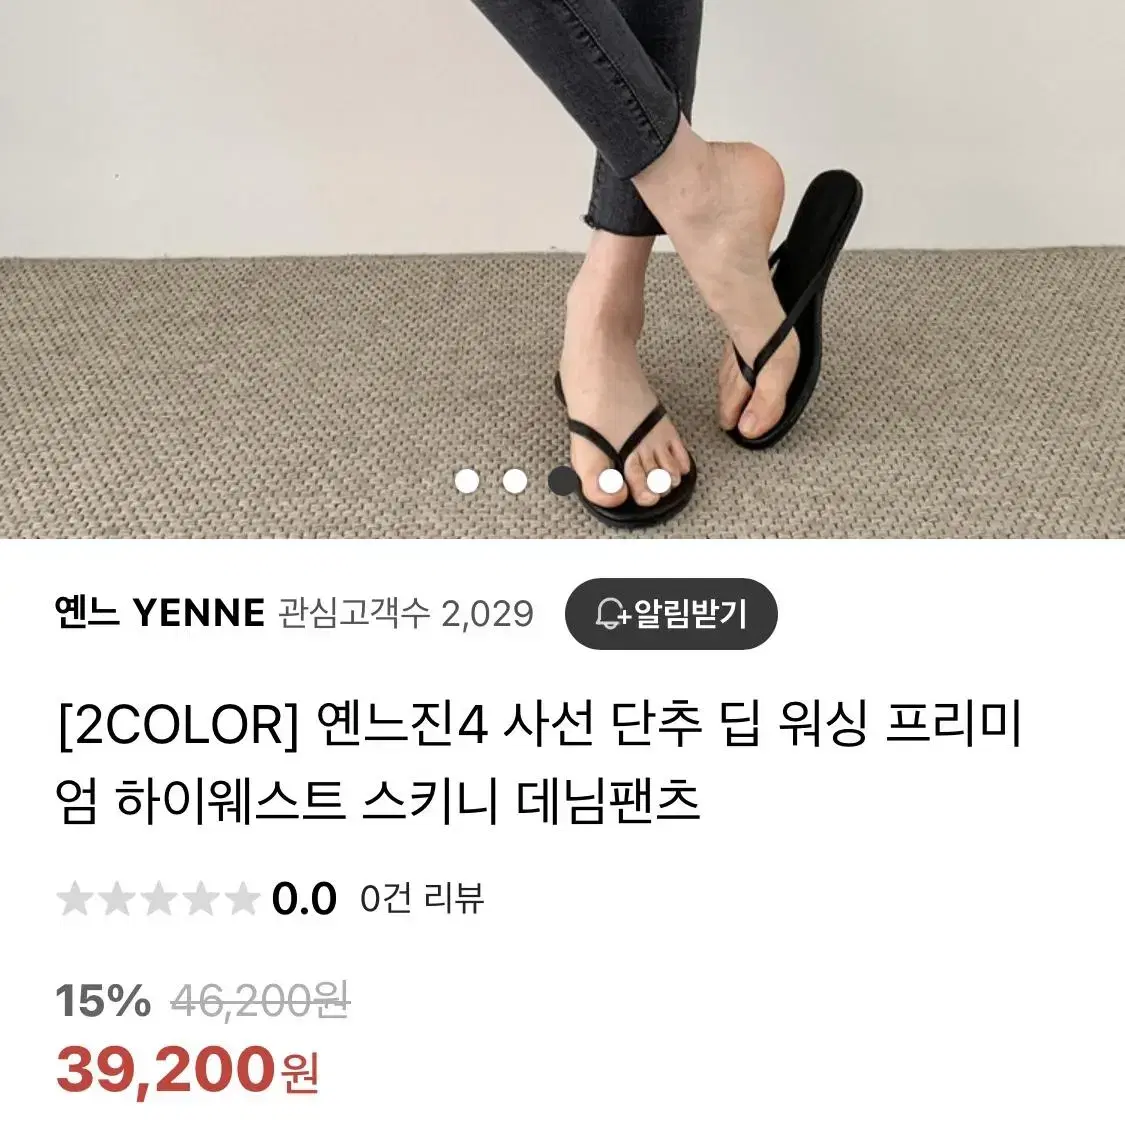Click the fifth gray rating star
This screenshot has height=1125, width=1125.
coord(241,899)
